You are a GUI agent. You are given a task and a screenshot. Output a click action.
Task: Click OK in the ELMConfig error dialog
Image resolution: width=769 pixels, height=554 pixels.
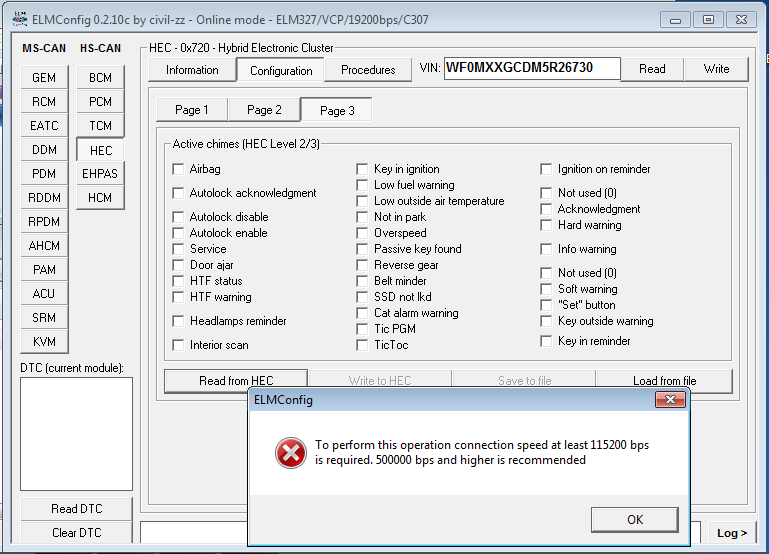click(x=634, y=520)
